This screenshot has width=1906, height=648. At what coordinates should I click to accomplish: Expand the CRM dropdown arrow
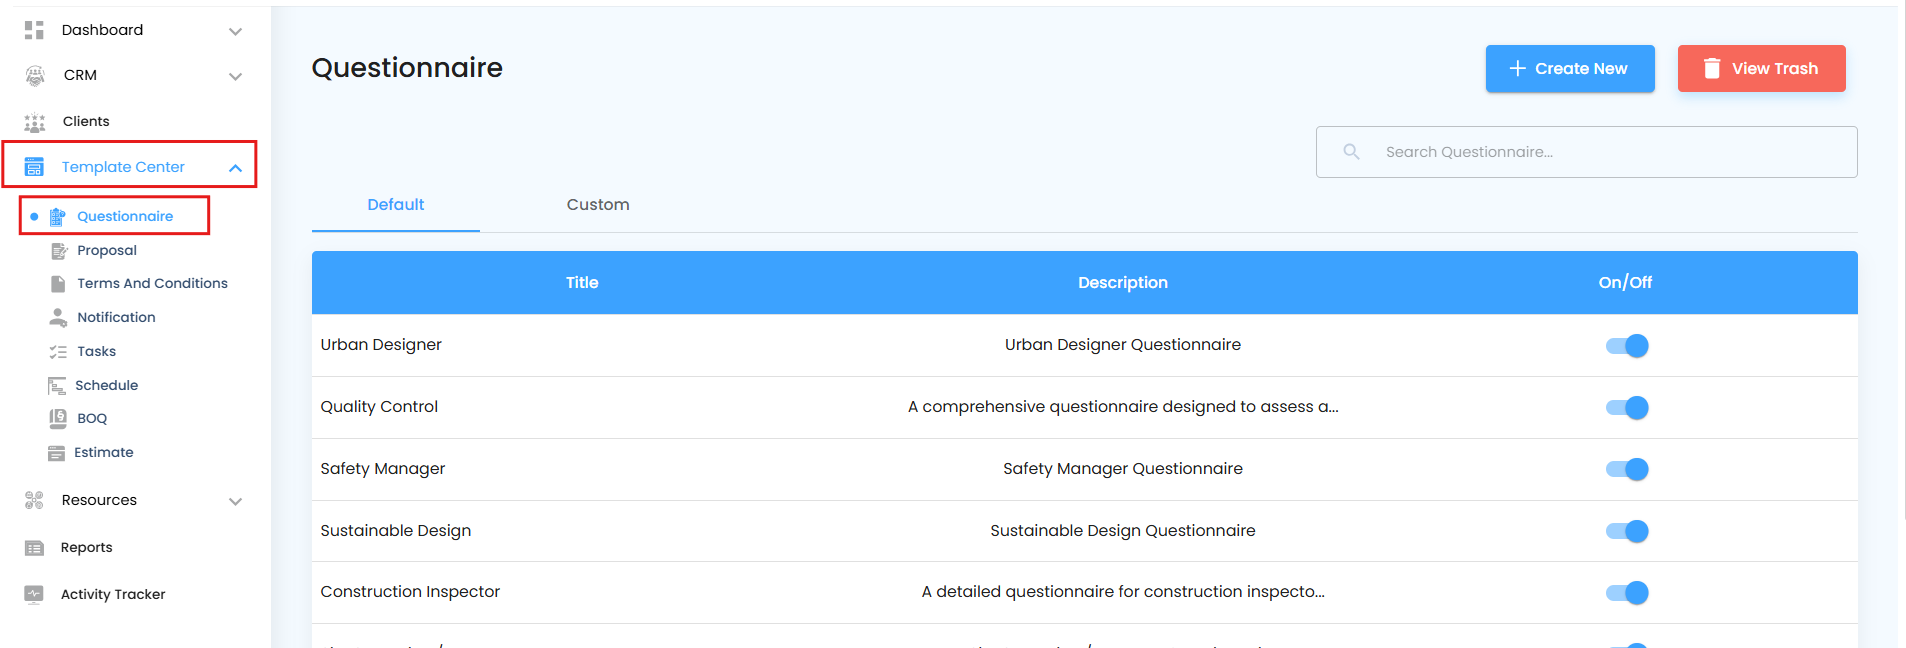235,76
